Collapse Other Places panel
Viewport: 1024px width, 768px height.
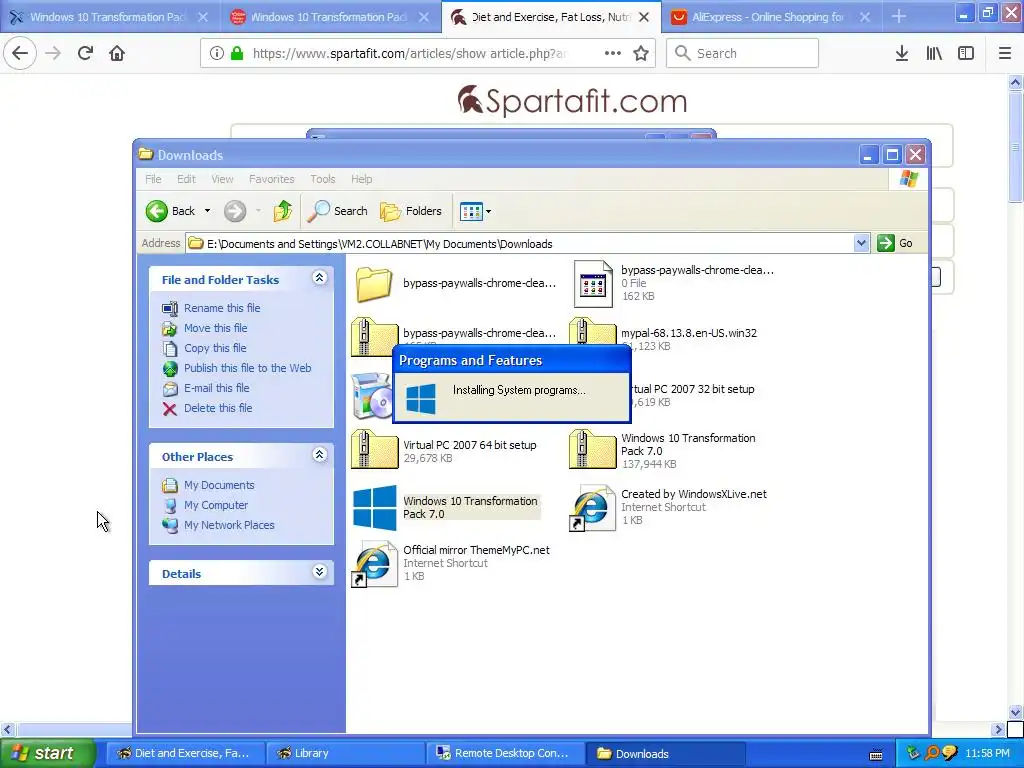pos(319,455)
